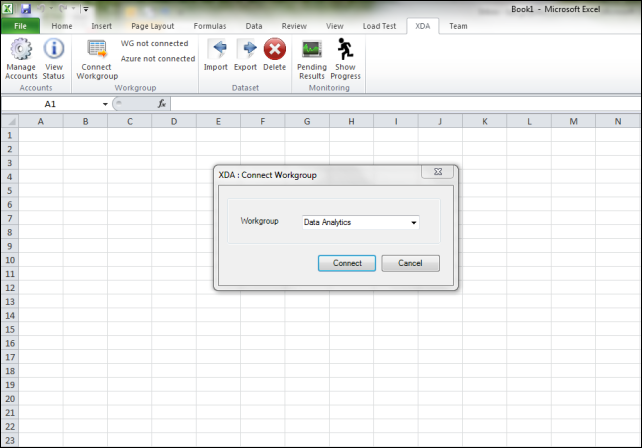Switch to the Team tab

(x=458, y=26)
